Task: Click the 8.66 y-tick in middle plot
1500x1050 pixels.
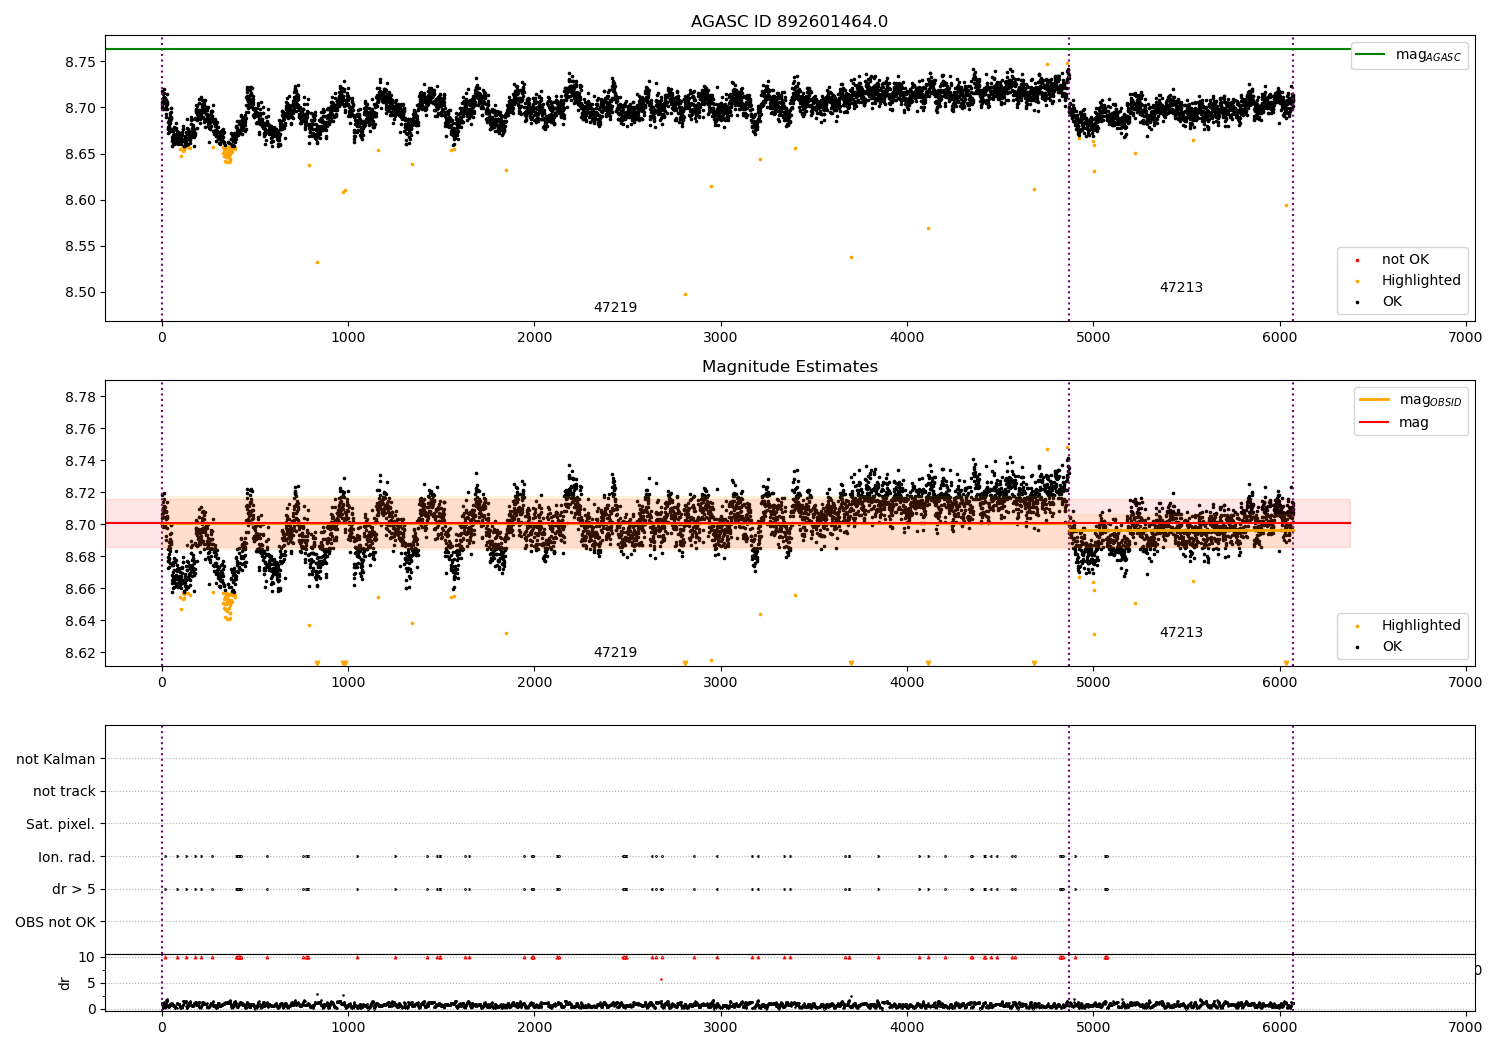Action: click(80, 589)
